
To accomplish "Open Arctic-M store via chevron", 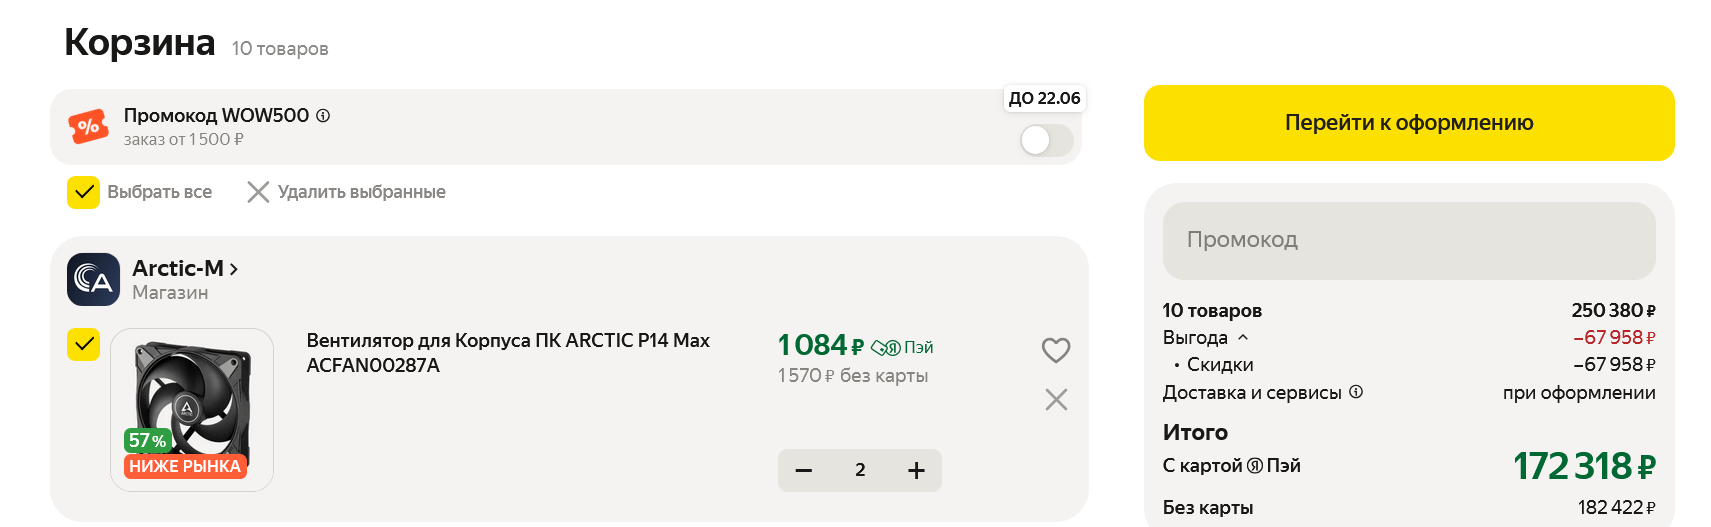I will click(234, 269).
